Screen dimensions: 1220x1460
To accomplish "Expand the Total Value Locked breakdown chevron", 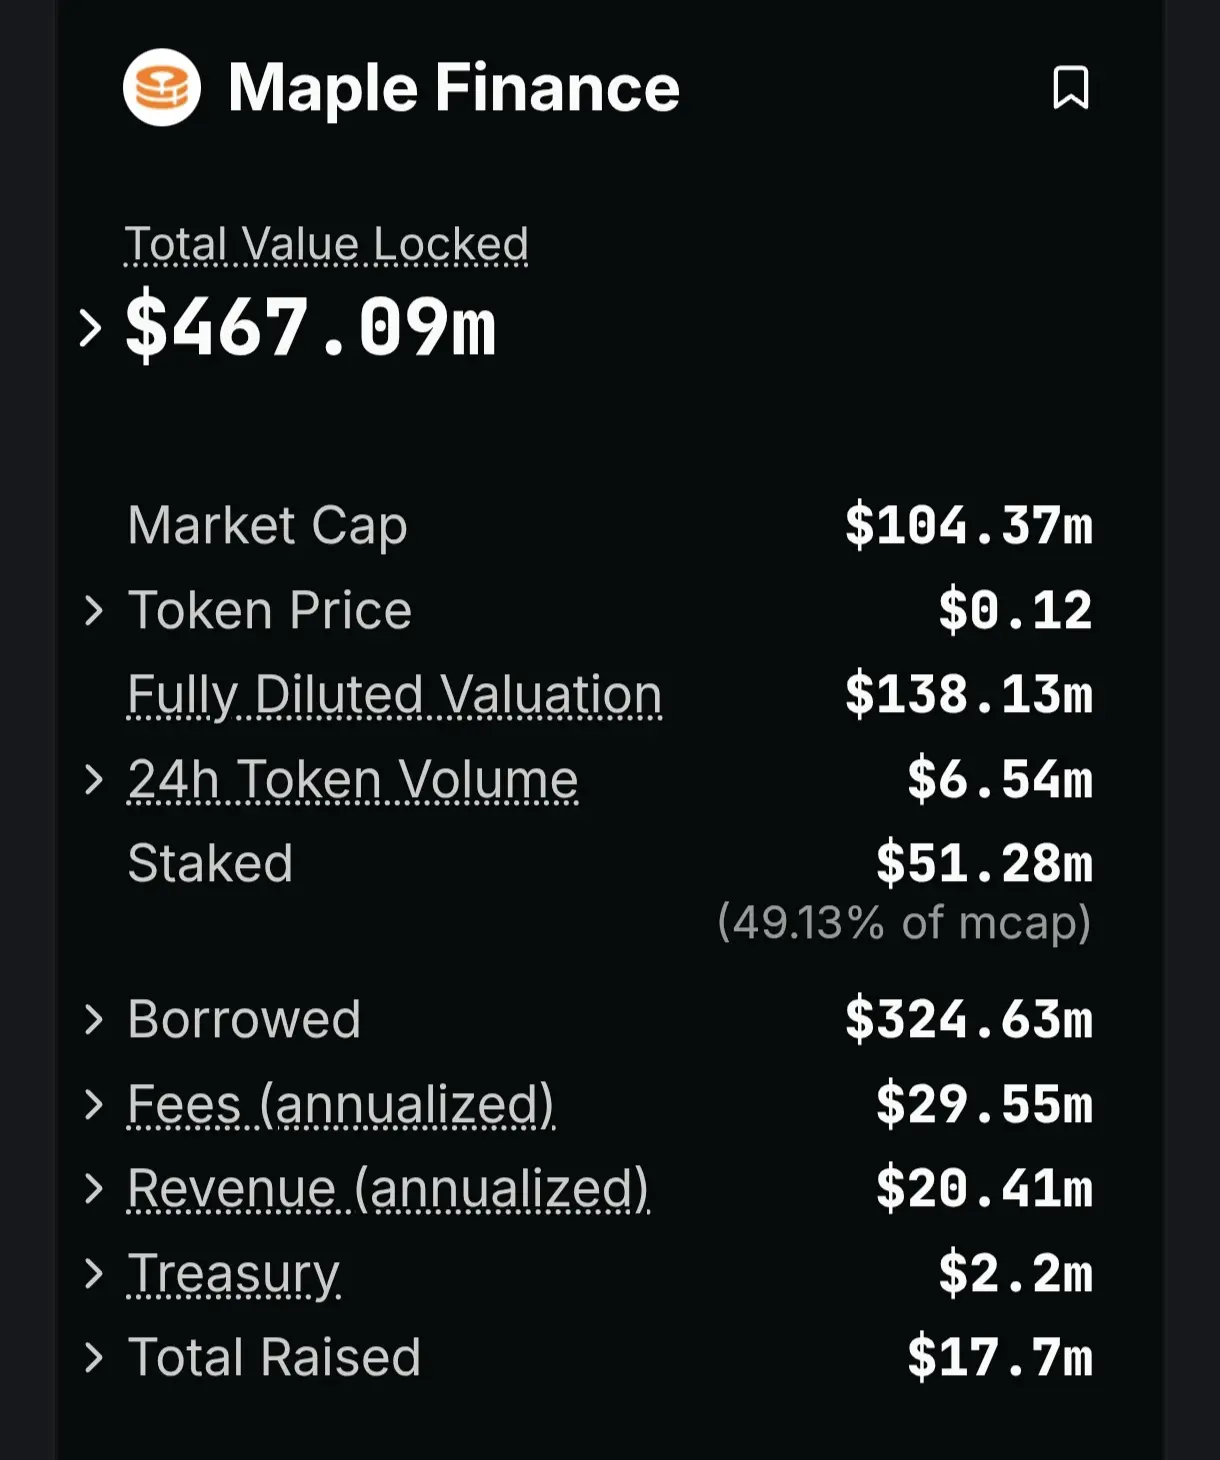I will (x=90, y=328).
